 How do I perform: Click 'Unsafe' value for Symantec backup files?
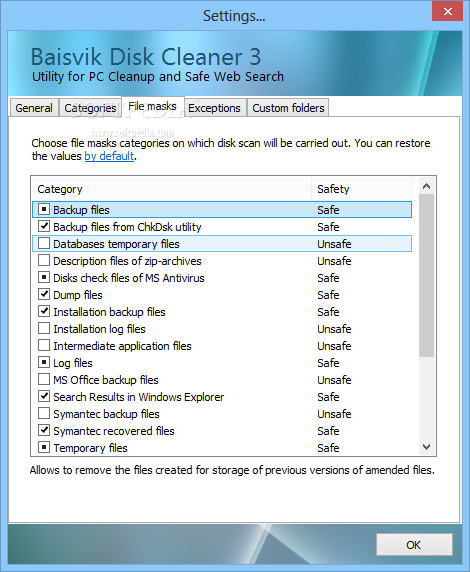(x=334, y=414)
